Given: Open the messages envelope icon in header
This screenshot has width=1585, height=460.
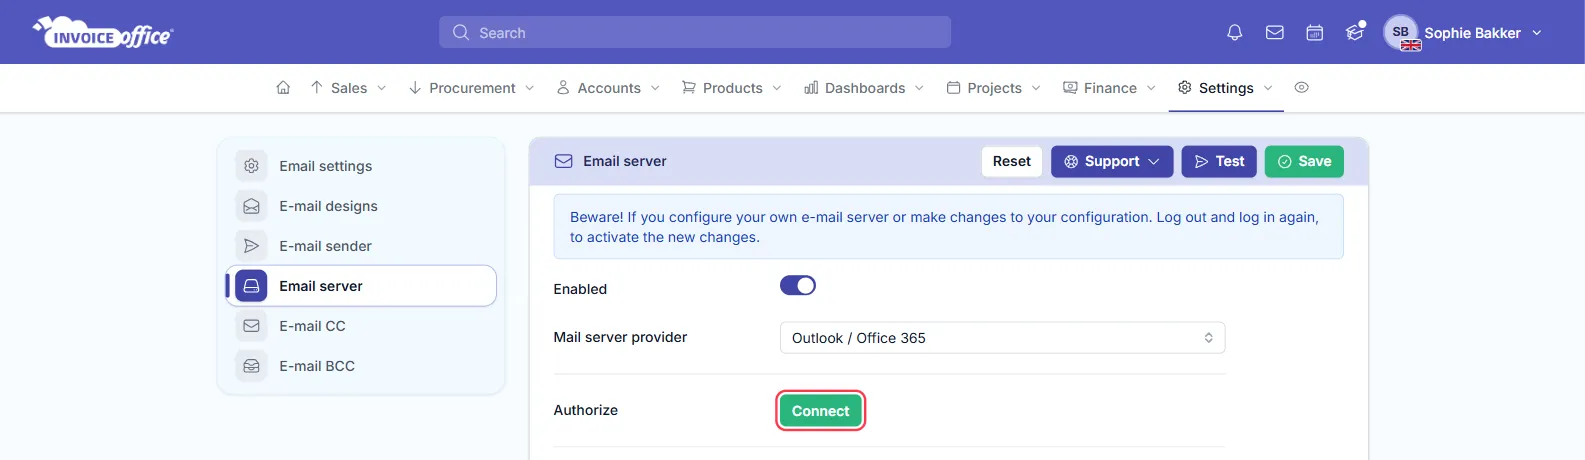Looking at the screenshot, I should point(1275,33).
